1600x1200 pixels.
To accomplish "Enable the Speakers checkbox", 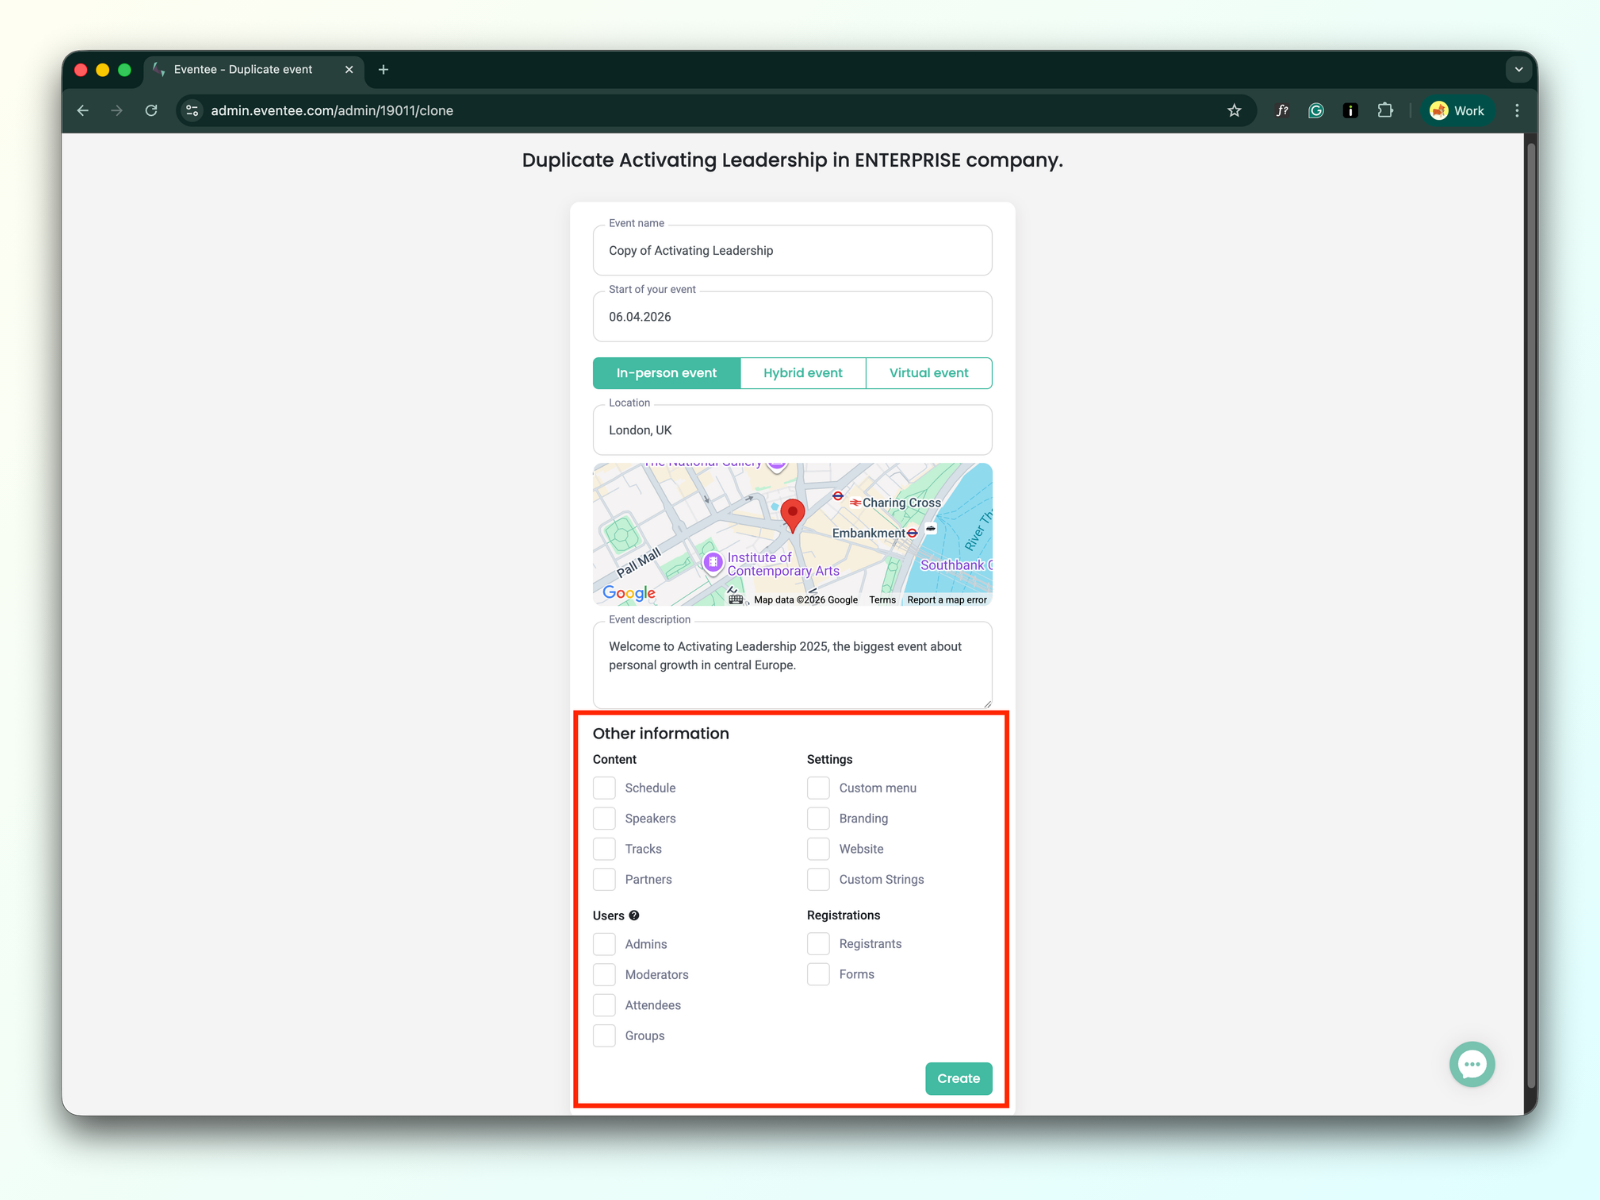I will click(x=604, y=819).
